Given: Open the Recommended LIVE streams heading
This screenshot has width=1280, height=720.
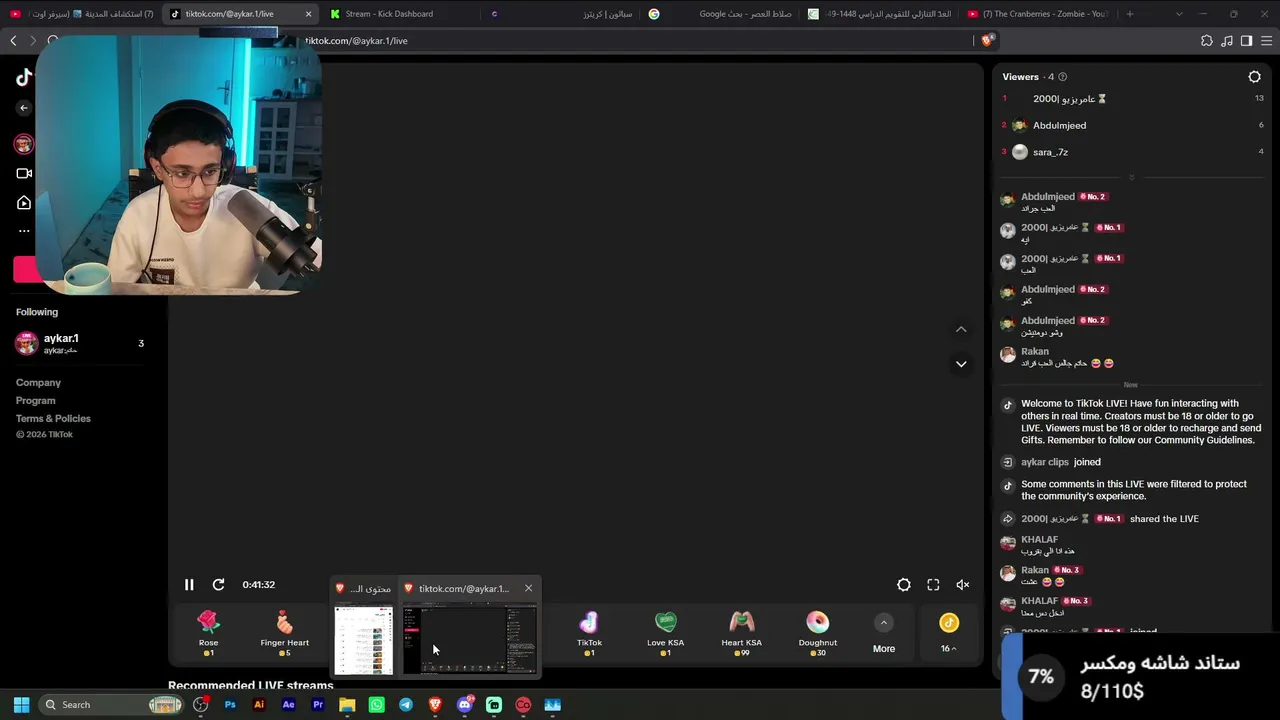Looking at the screenshot, I should click(251, 686).
